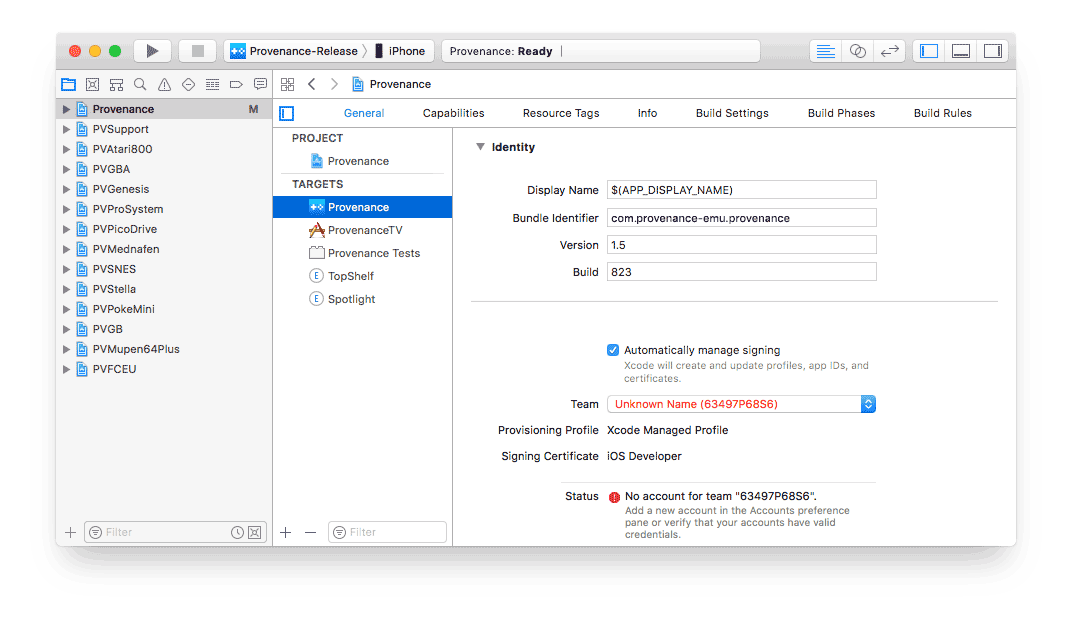Image resolution: width=1072 pixels, height=626 pixels.
Task: Select the Spotlight extension target
Action: tap(362, 299)
